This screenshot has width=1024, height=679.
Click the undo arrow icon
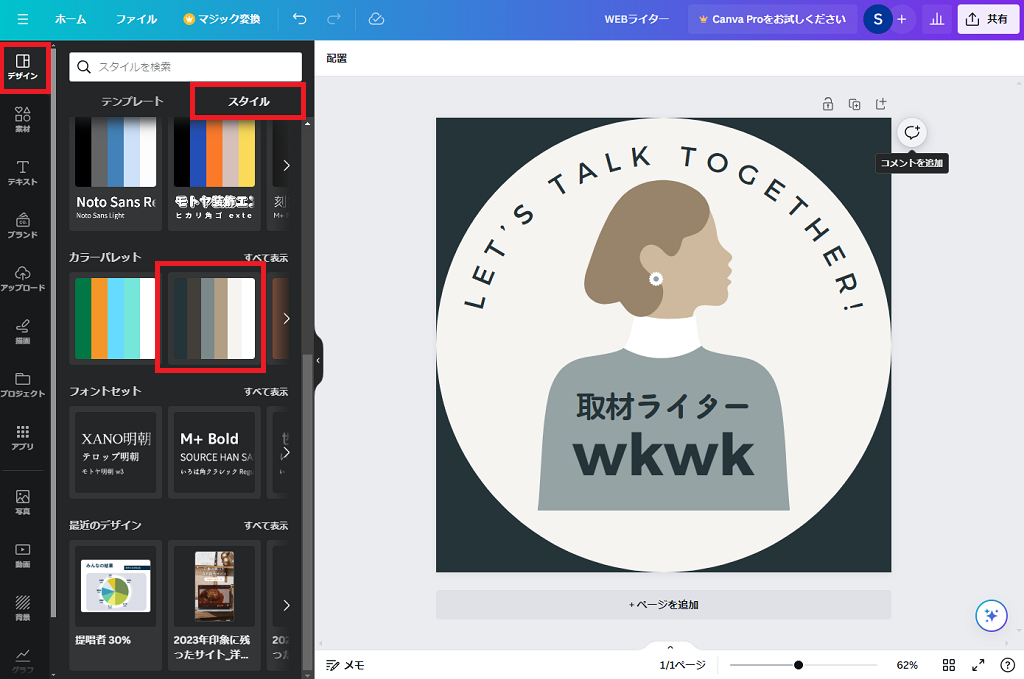[300, 19]
